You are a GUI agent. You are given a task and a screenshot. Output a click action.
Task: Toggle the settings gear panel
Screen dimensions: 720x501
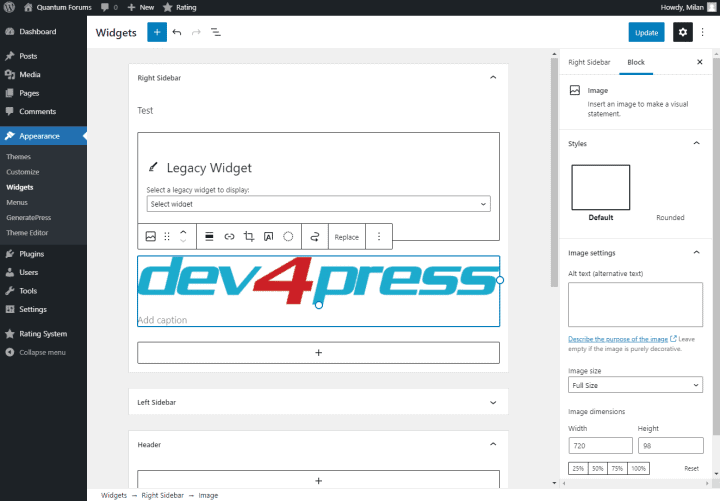683,32
